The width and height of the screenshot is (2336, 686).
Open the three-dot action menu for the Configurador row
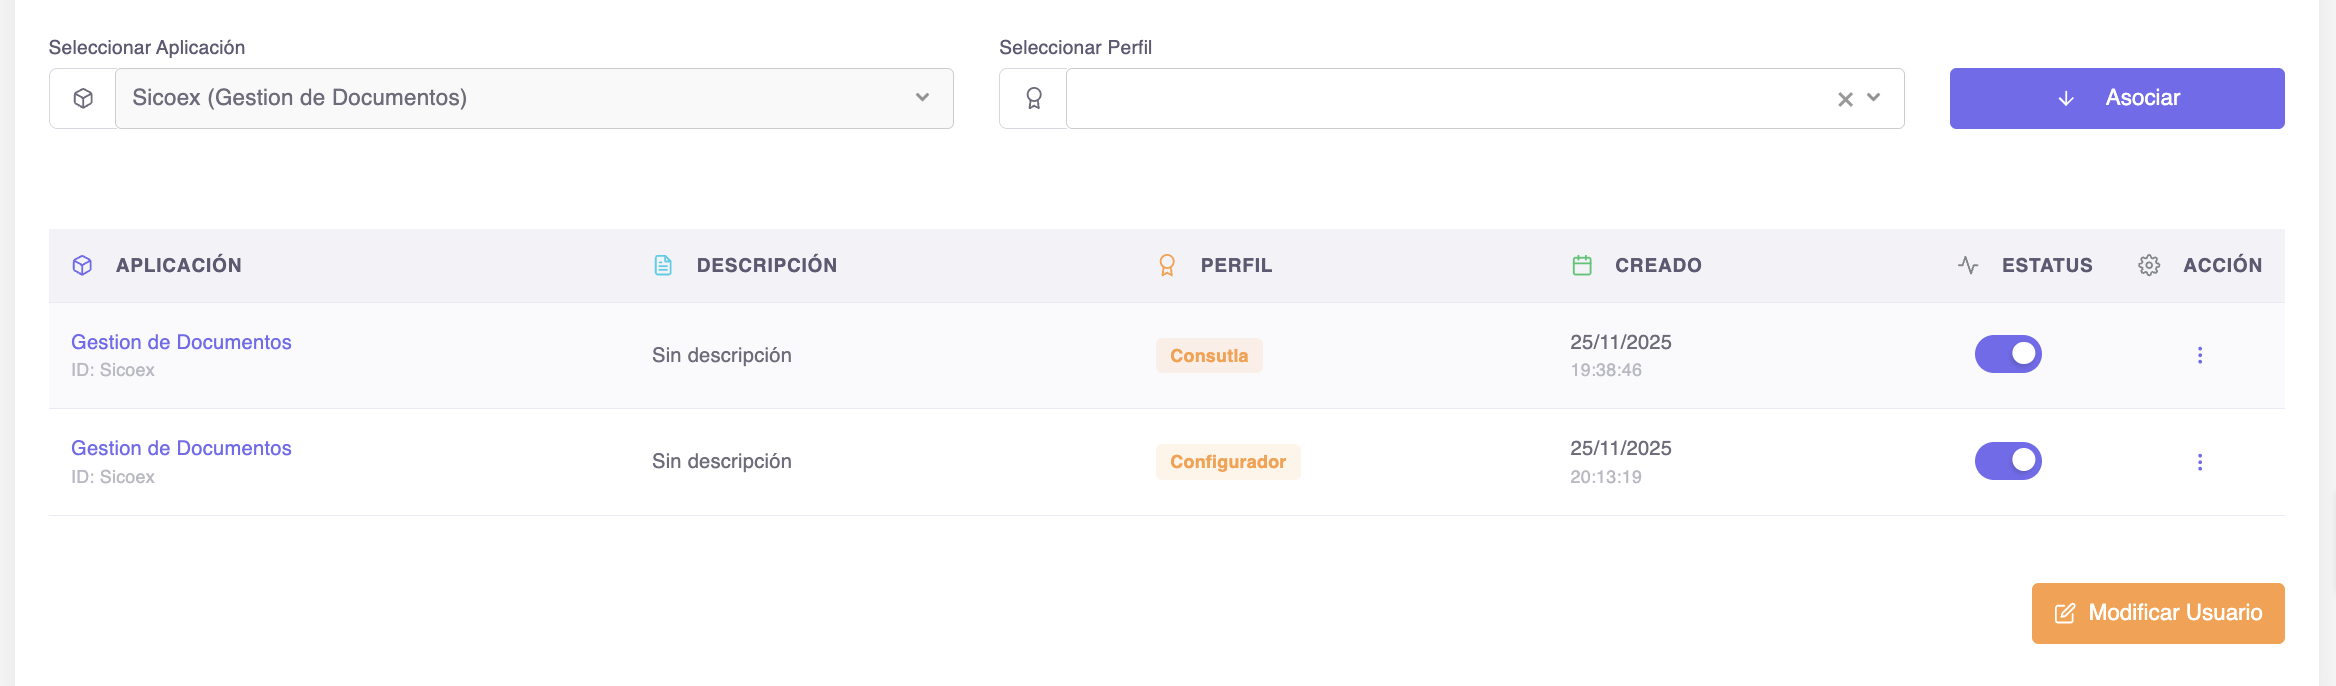pyautogui.click(x=2200, y=462)
